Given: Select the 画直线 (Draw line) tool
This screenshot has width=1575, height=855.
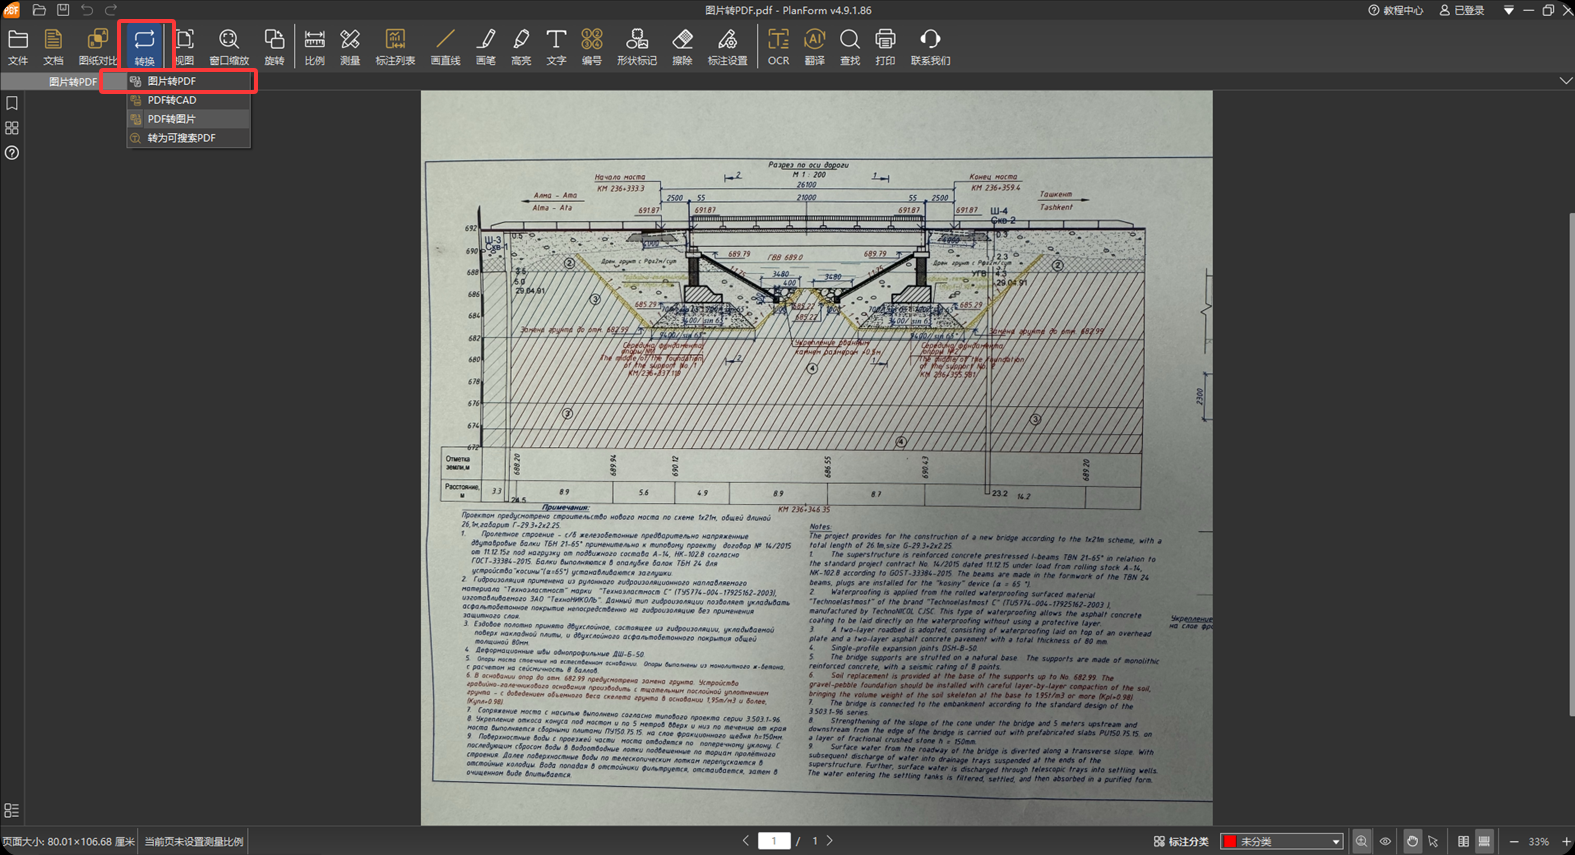Looking at the screenshot, I should pyautogui.click(x=445, y=46).
